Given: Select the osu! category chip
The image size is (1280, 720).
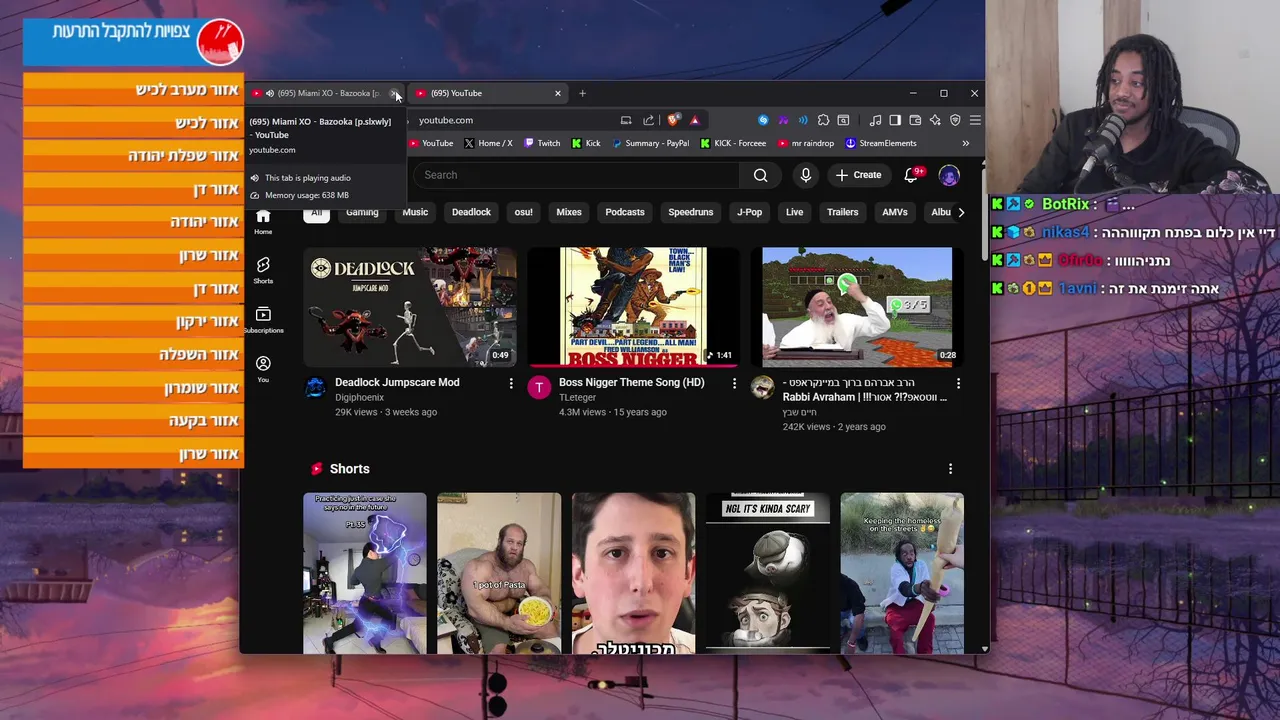Looking at the screenshot, I should (x=523, y=212).
